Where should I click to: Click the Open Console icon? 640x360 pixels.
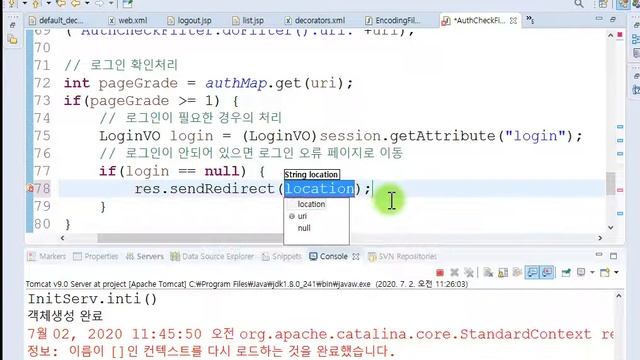pos(605,272)
